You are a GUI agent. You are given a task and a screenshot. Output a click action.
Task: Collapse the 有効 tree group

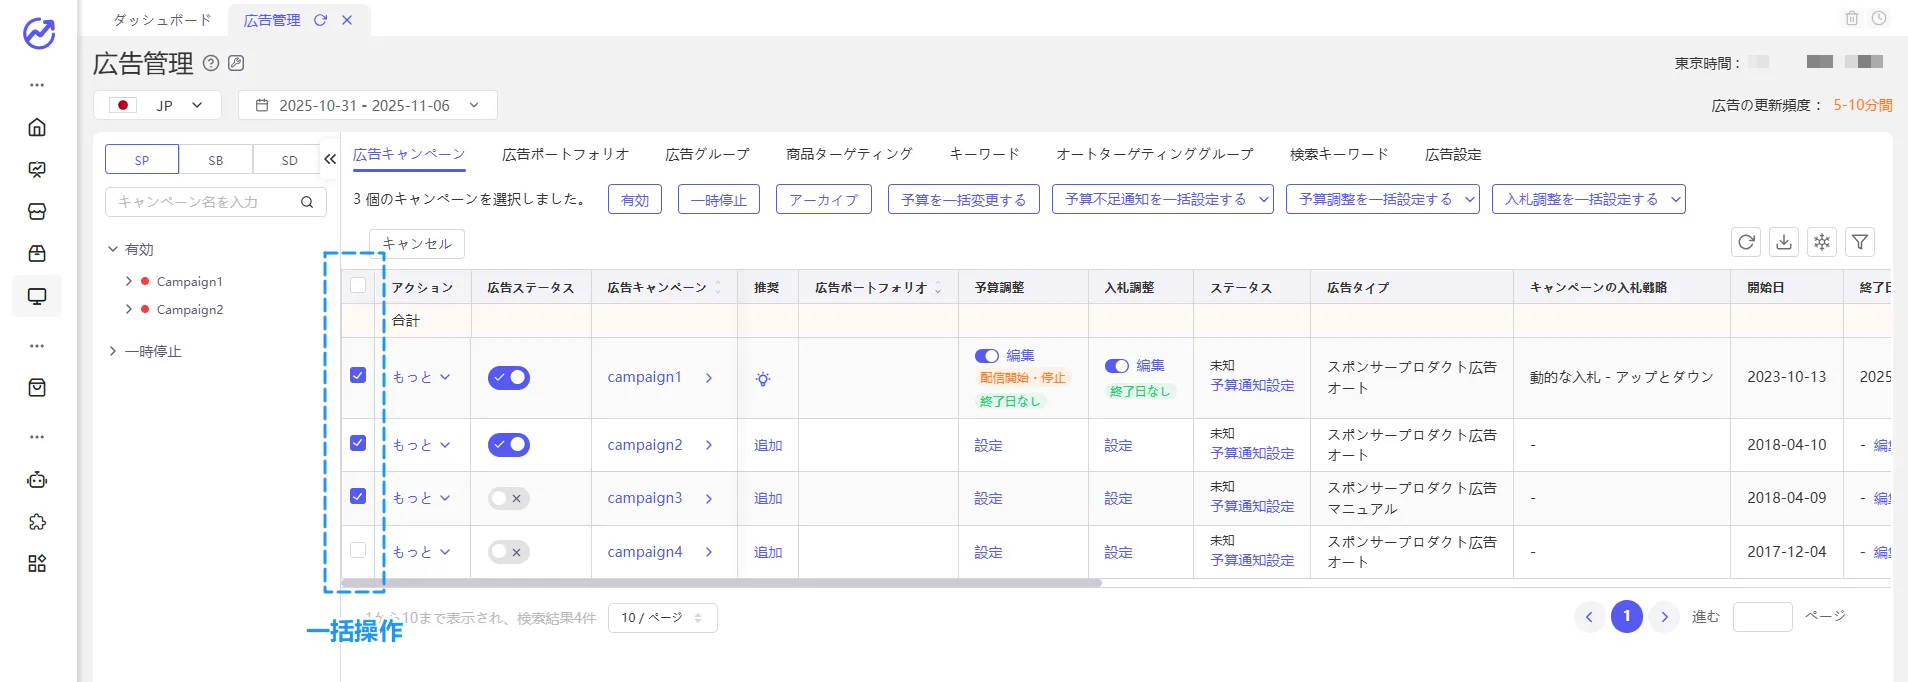[x=113, y=249]
